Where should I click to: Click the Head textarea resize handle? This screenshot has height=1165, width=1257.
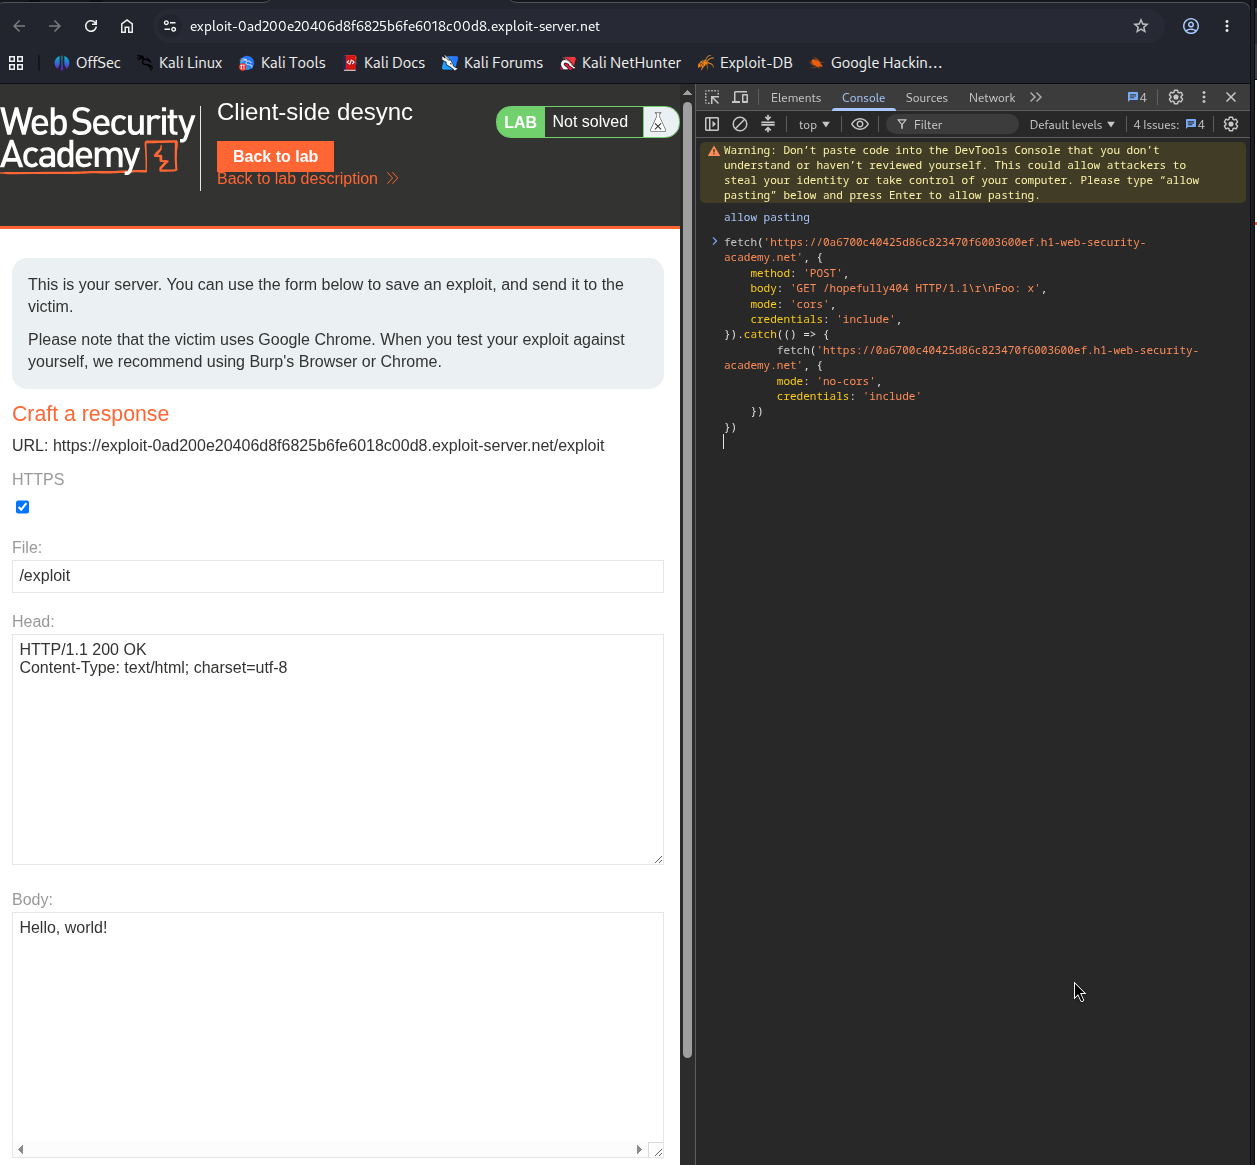(657, 858)
